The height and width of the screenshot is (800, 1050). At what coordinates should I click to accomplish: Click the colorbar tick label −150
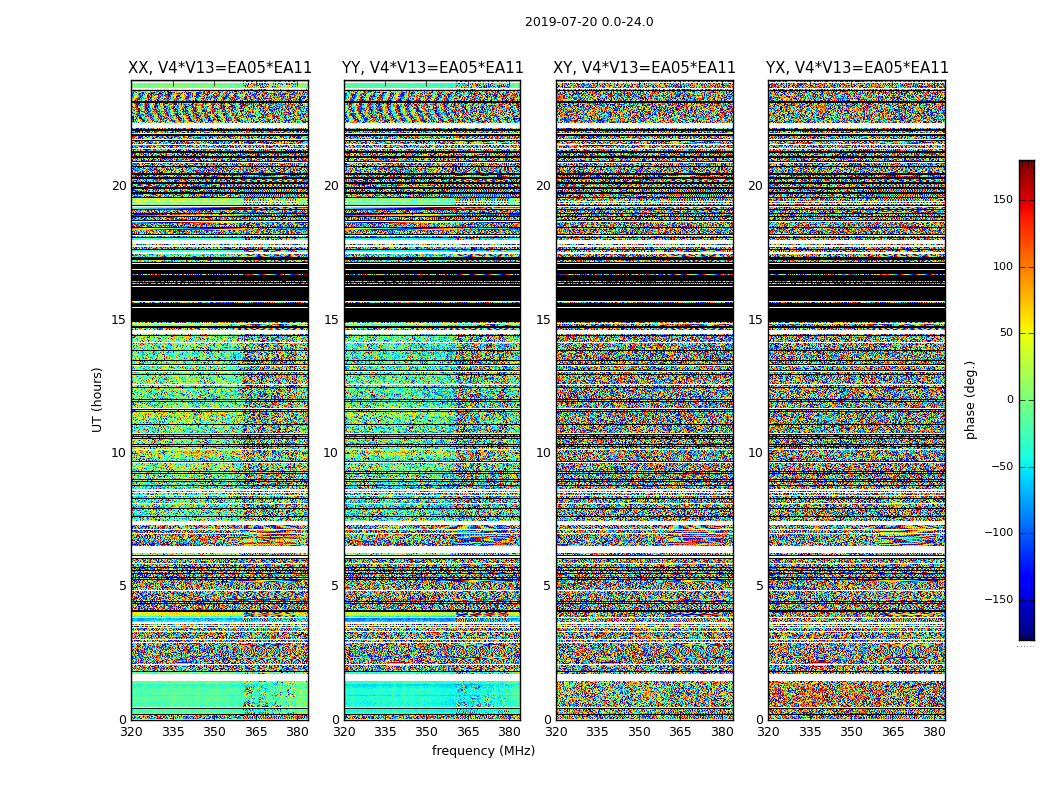click(x=999, y=599)
